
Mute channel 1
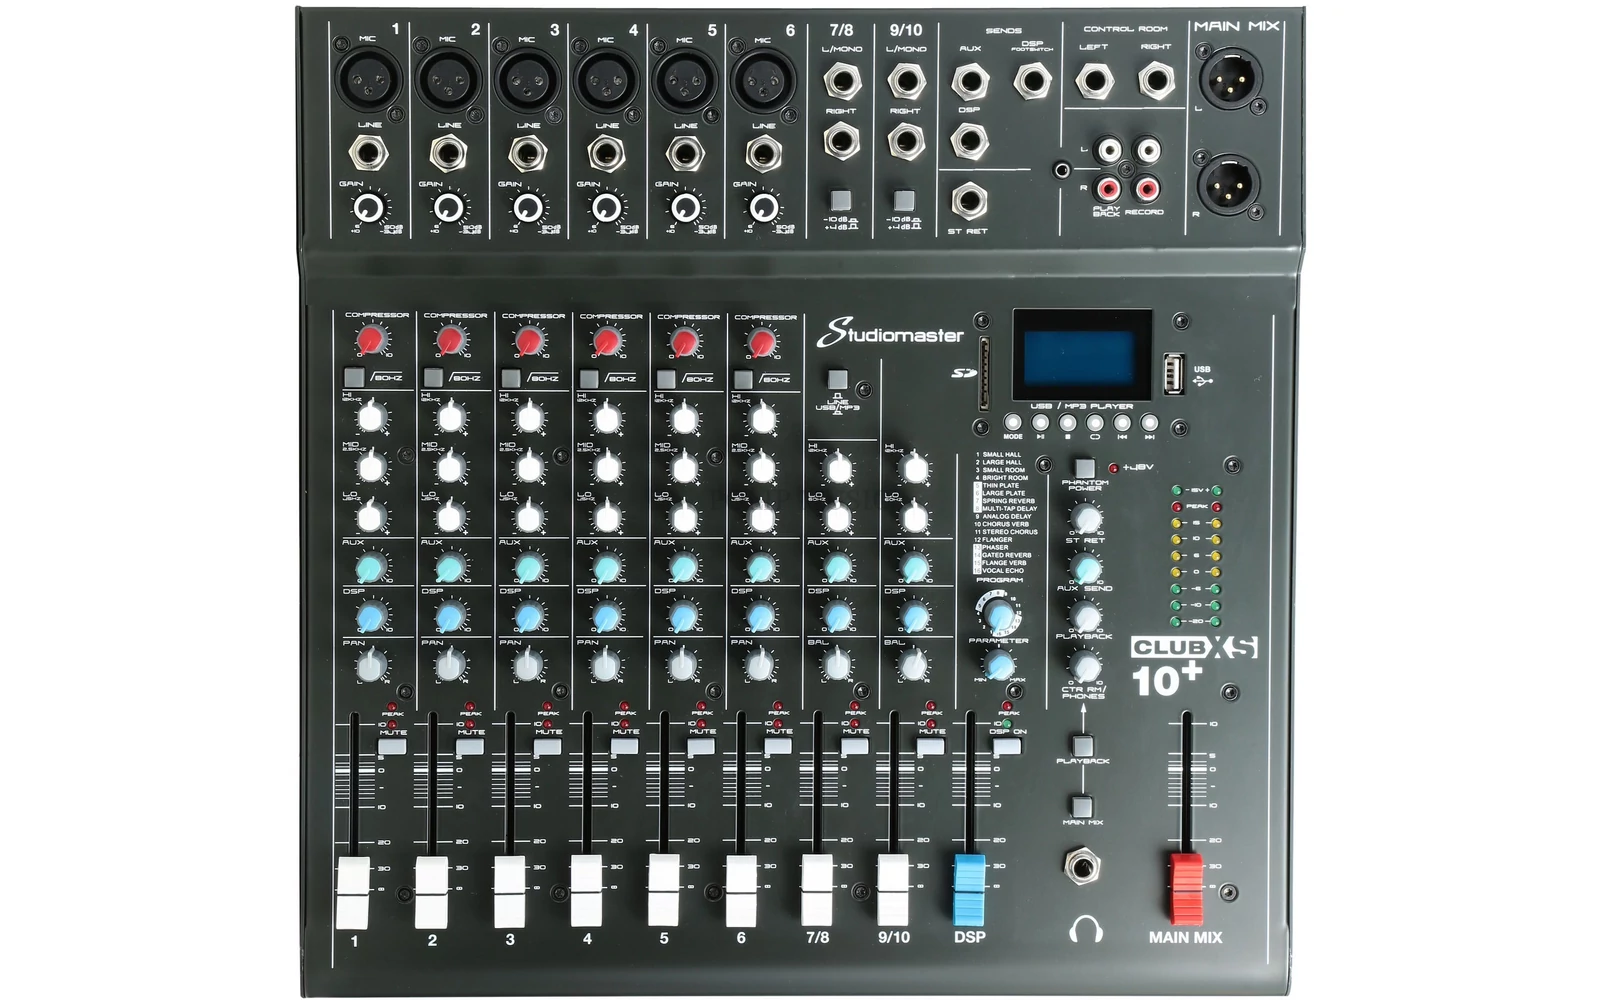click(392, 746)
